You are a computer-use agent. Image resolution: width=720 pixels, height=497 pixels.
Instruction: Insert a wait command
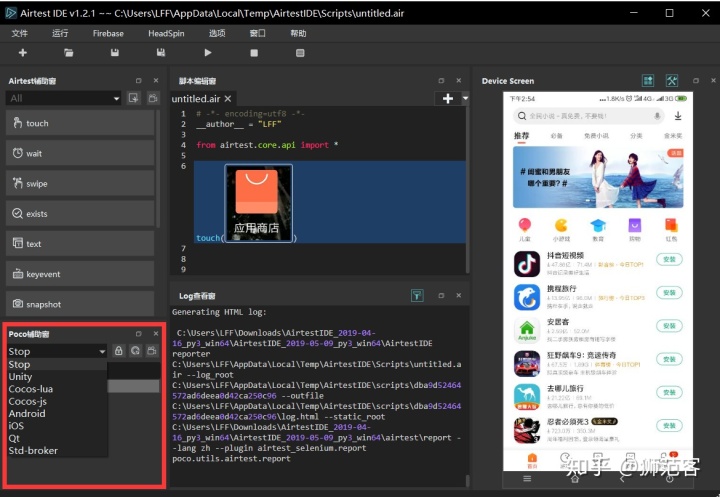80,153
